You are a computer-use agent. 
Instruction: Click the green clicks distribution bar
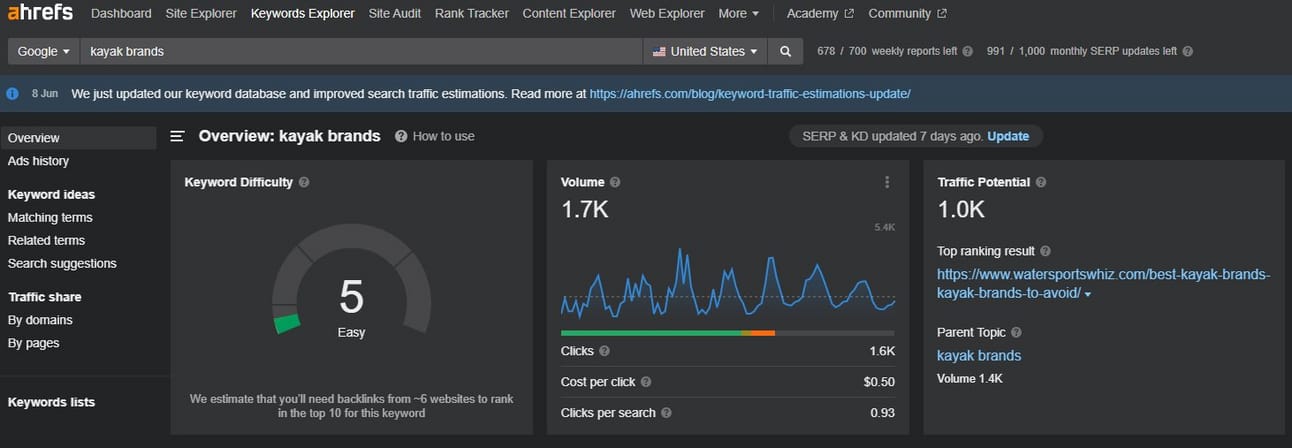tap(652, 332)
